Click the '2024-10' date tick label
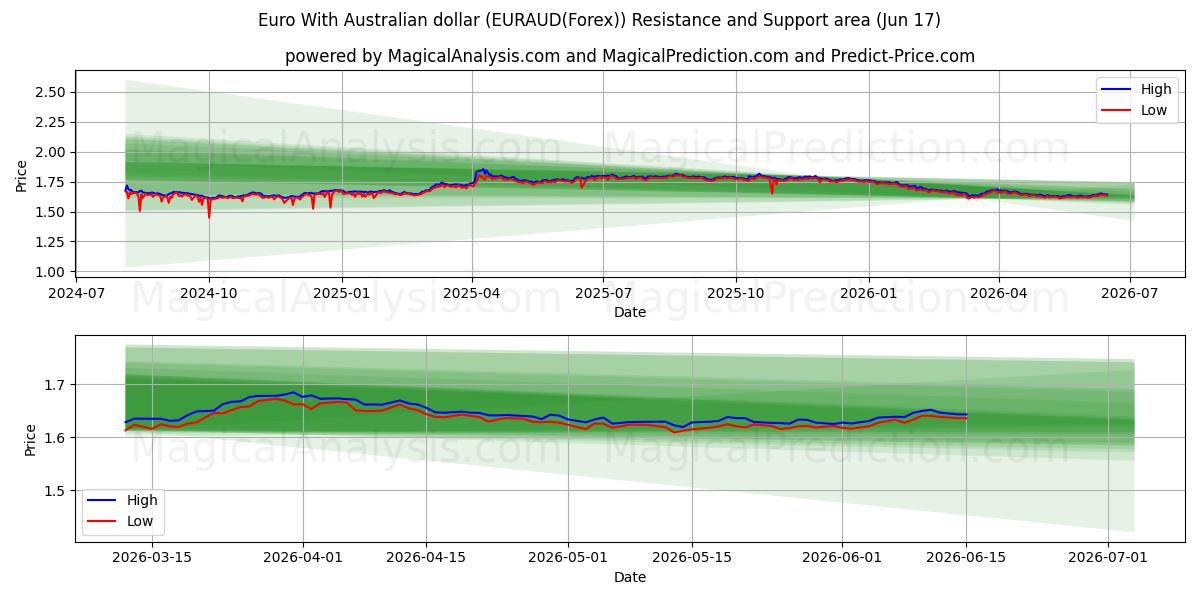1200x600 pixels. [209, 293]
